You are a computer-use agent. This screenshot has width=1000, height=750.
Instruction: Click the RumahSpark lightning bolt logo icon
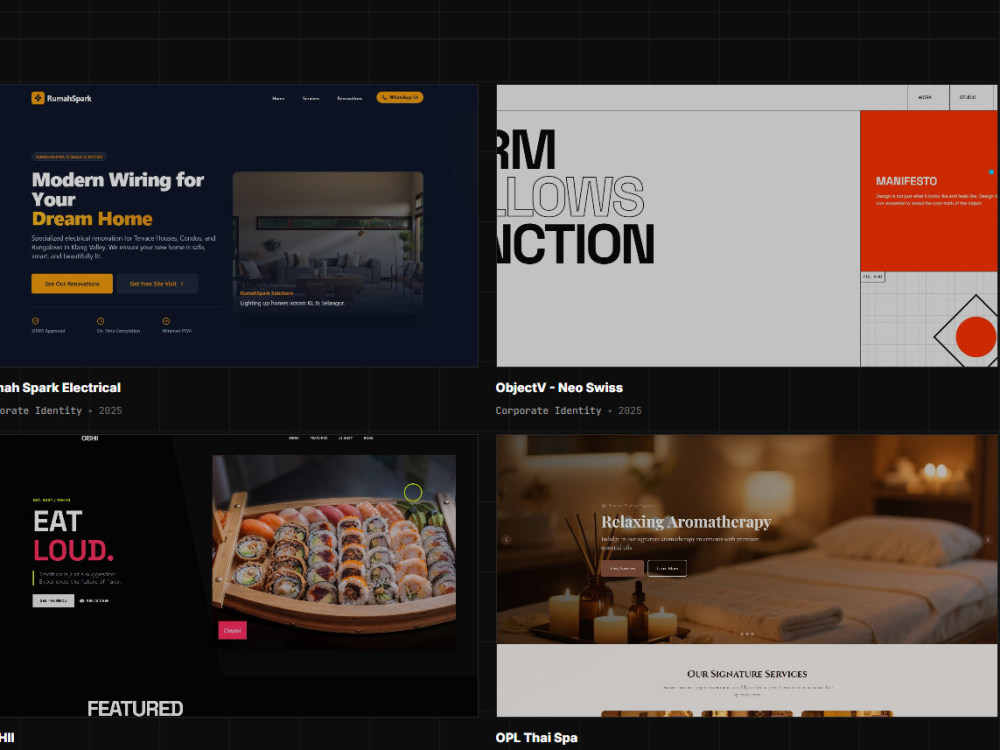38,98
